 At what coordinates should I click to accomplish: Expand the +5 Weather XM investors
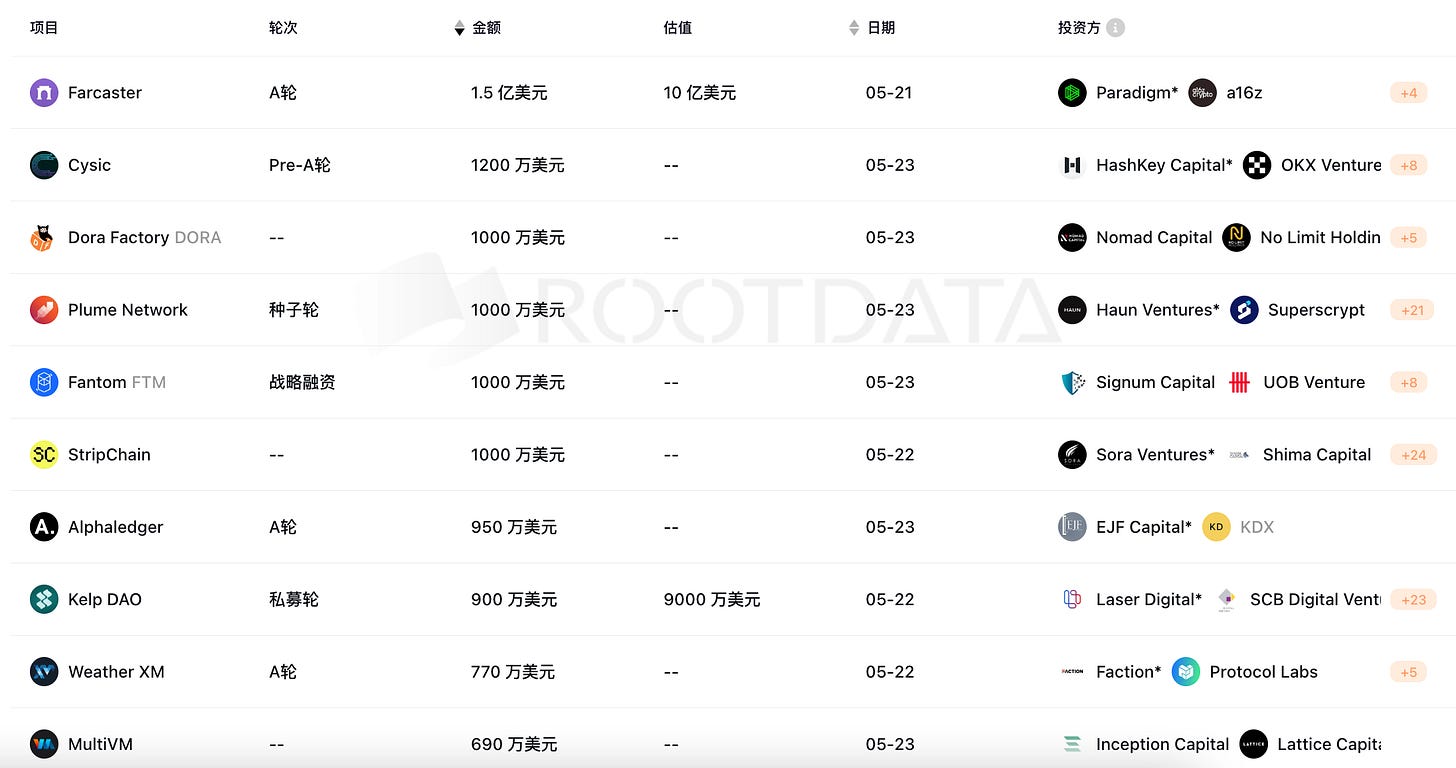(x=1408, y=672)
